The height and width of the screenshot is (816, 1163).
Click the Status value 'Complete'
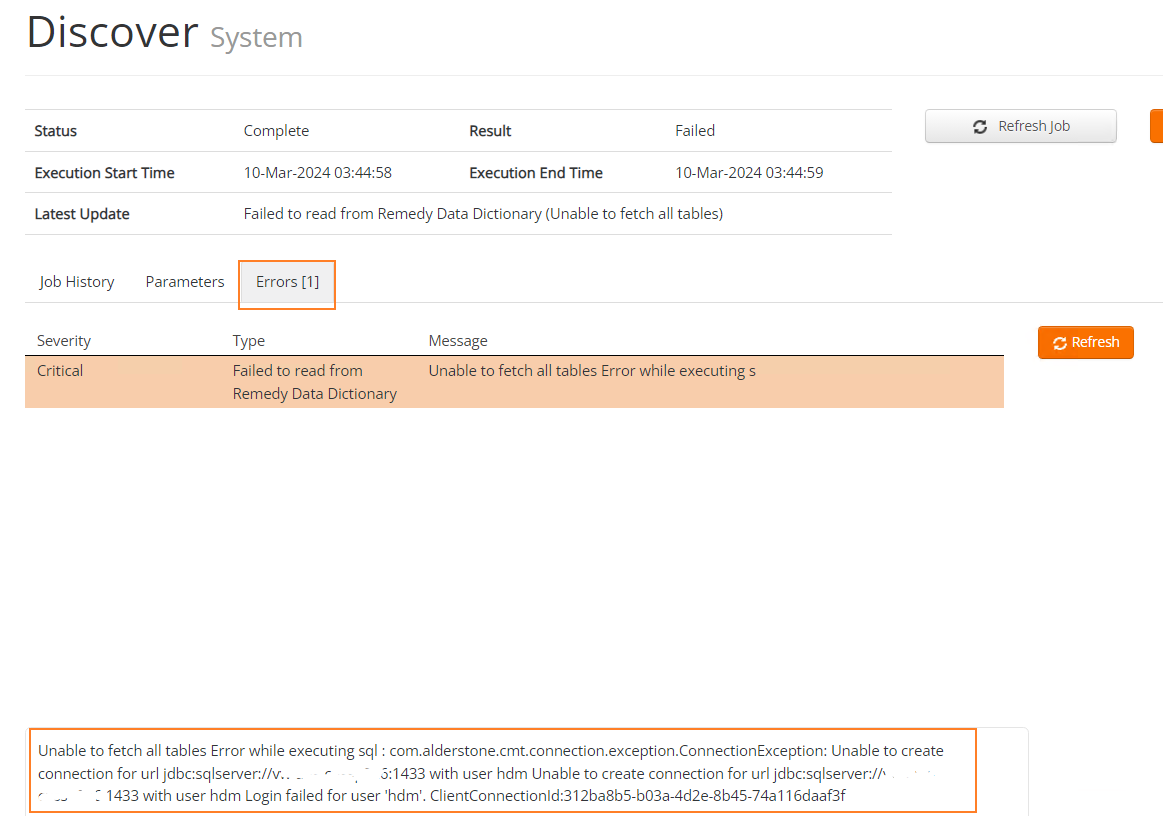[x=276, y=131]
